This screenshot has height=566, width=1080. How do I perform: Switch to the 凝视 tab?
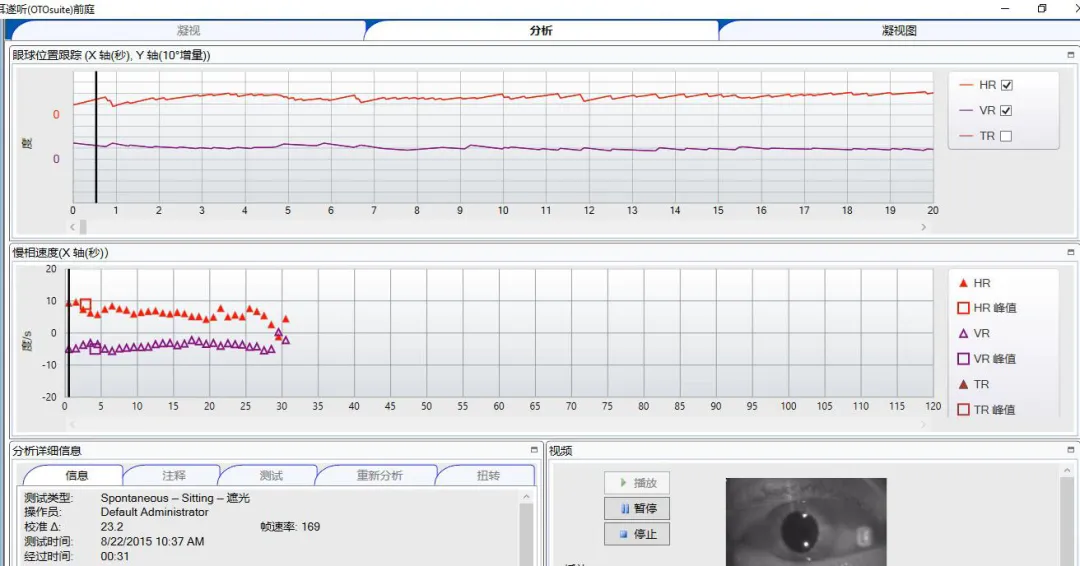(x=188, y=30)
